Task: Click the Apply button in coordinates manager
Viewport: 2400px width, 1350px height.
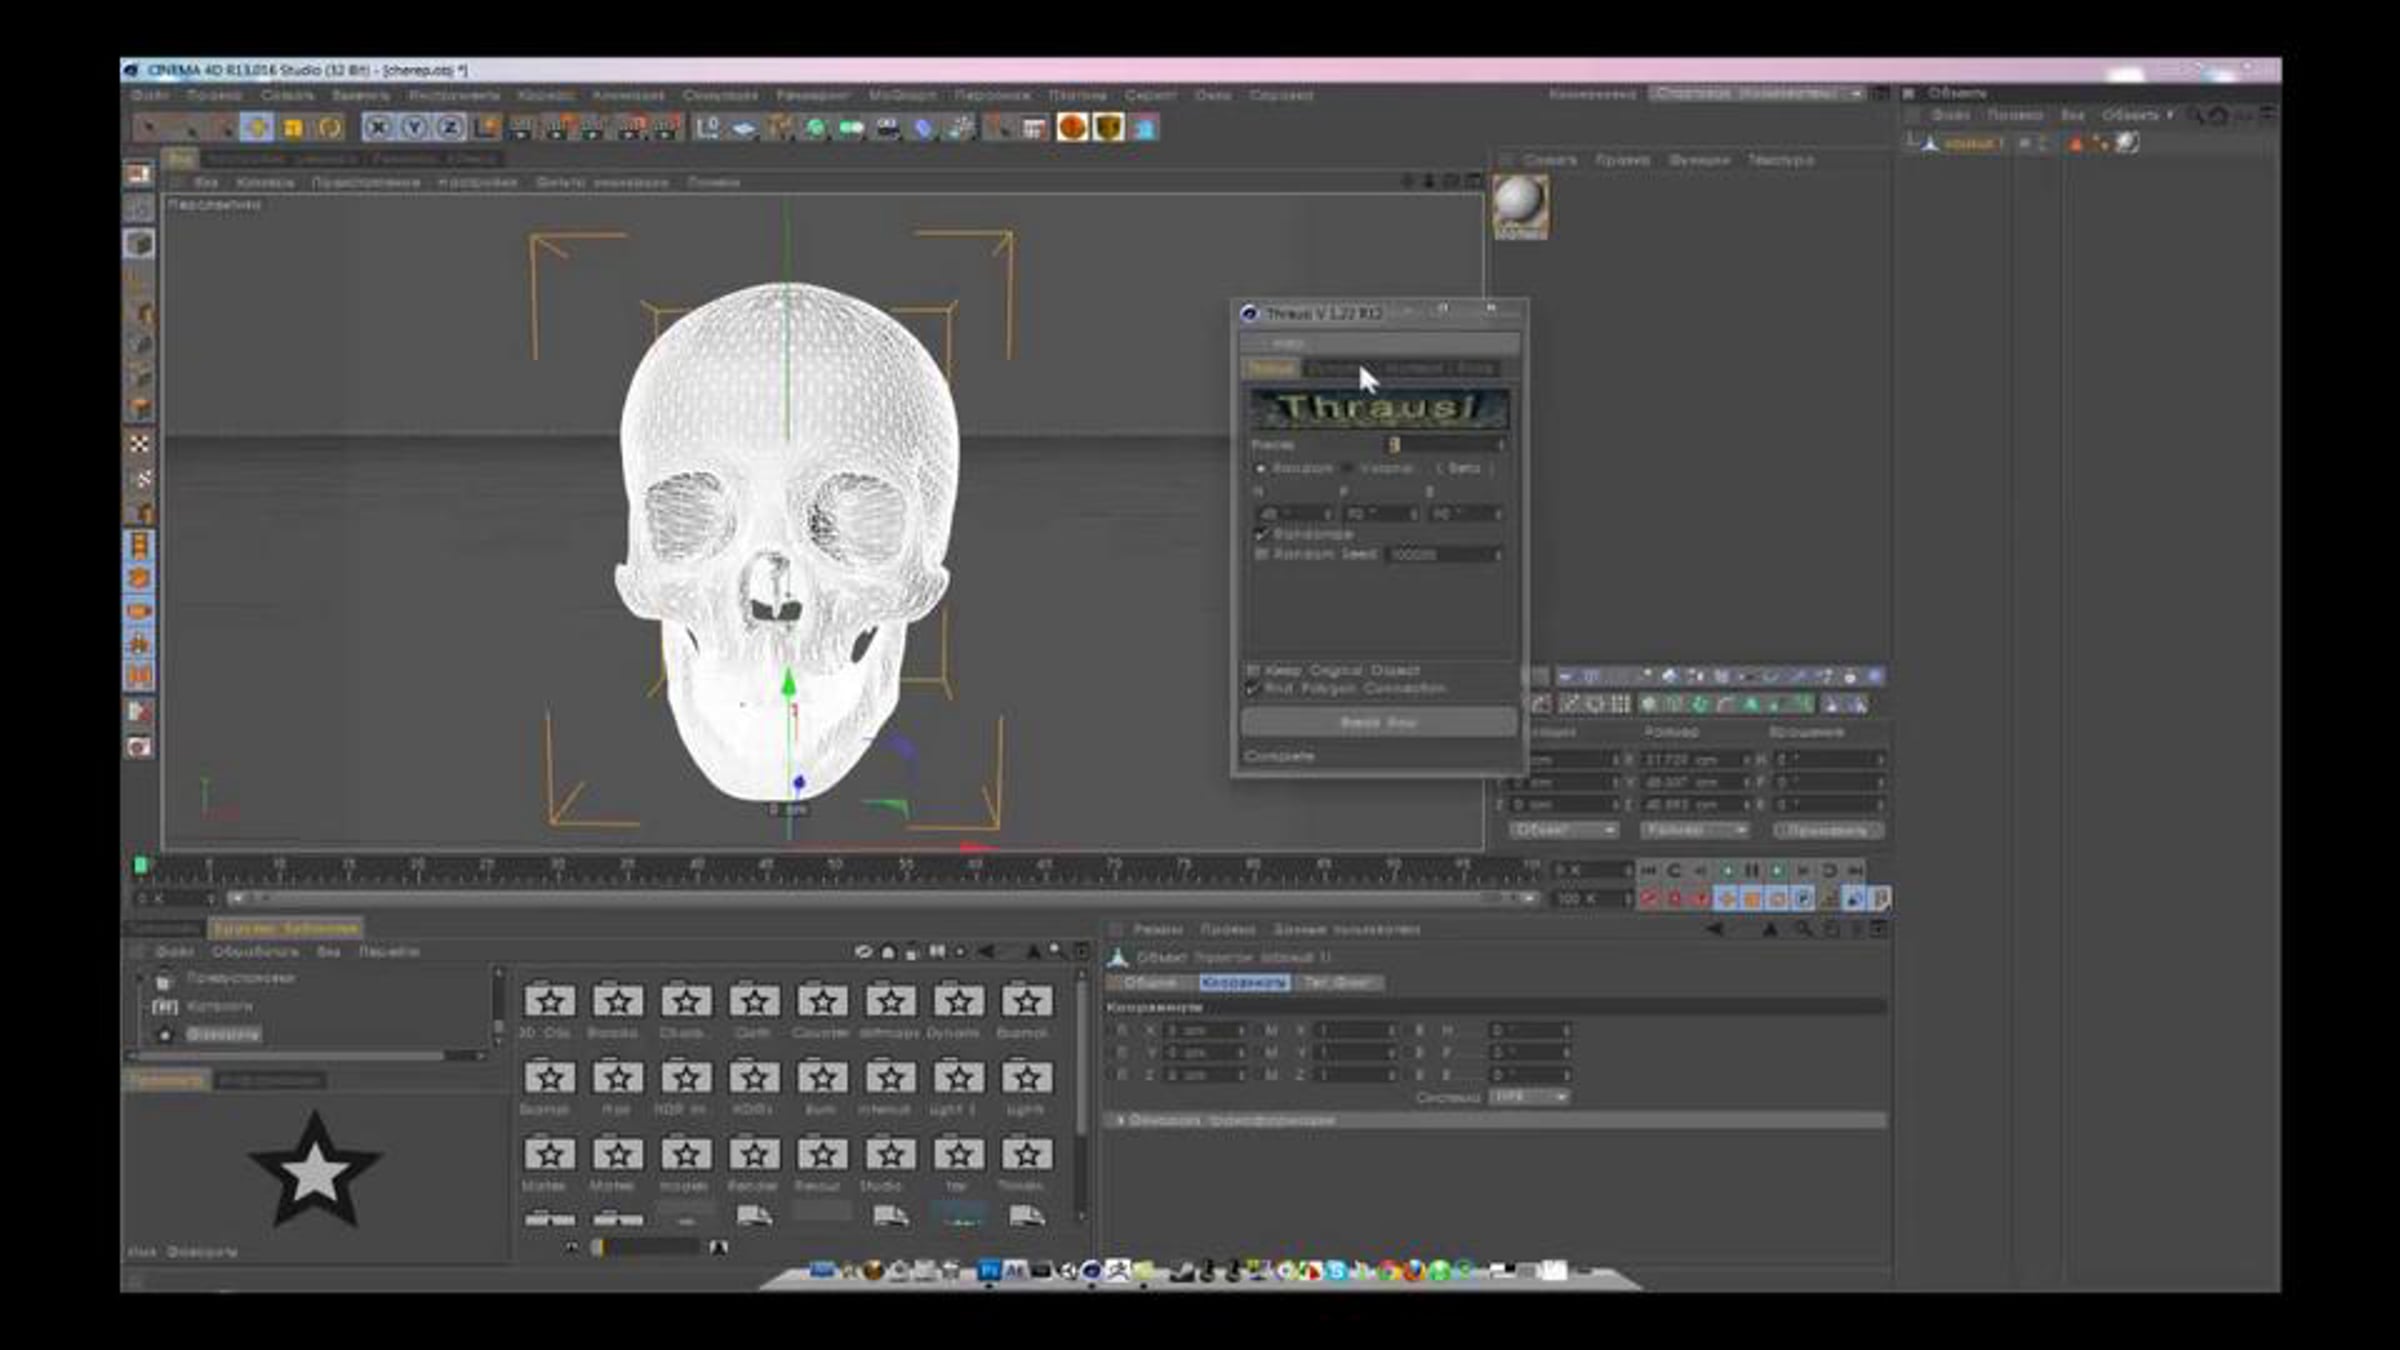Action: pos(1828,831)
